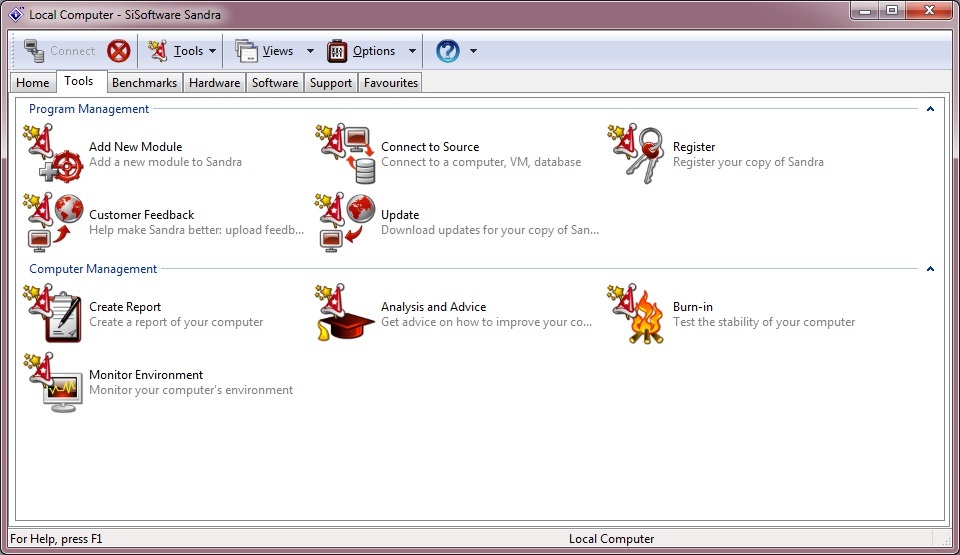Switch to the Home tab

[x=32, y=83]
